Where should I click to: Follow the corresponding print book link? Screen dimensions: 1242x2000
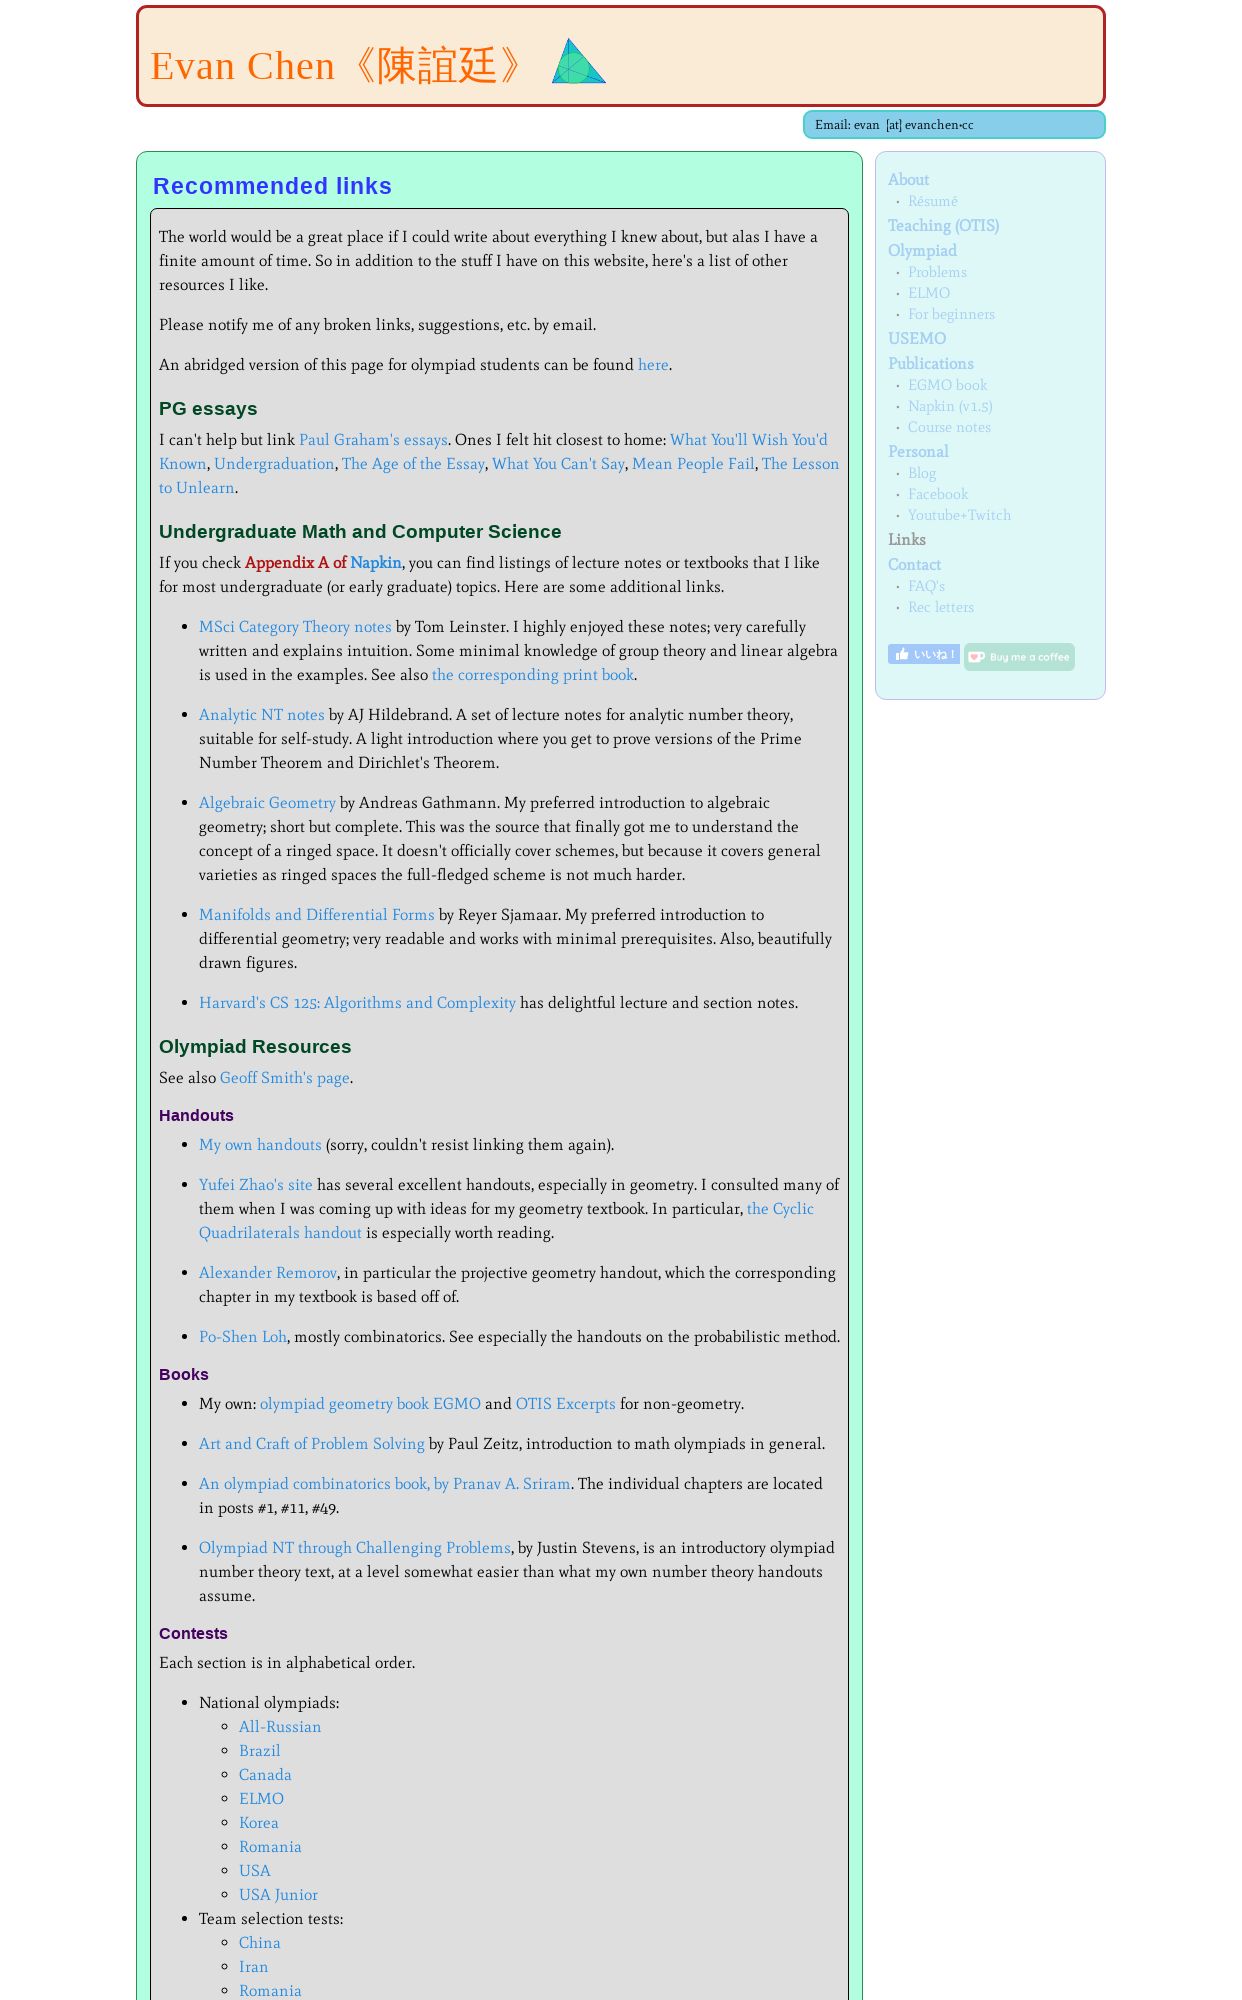click(533, 675)
